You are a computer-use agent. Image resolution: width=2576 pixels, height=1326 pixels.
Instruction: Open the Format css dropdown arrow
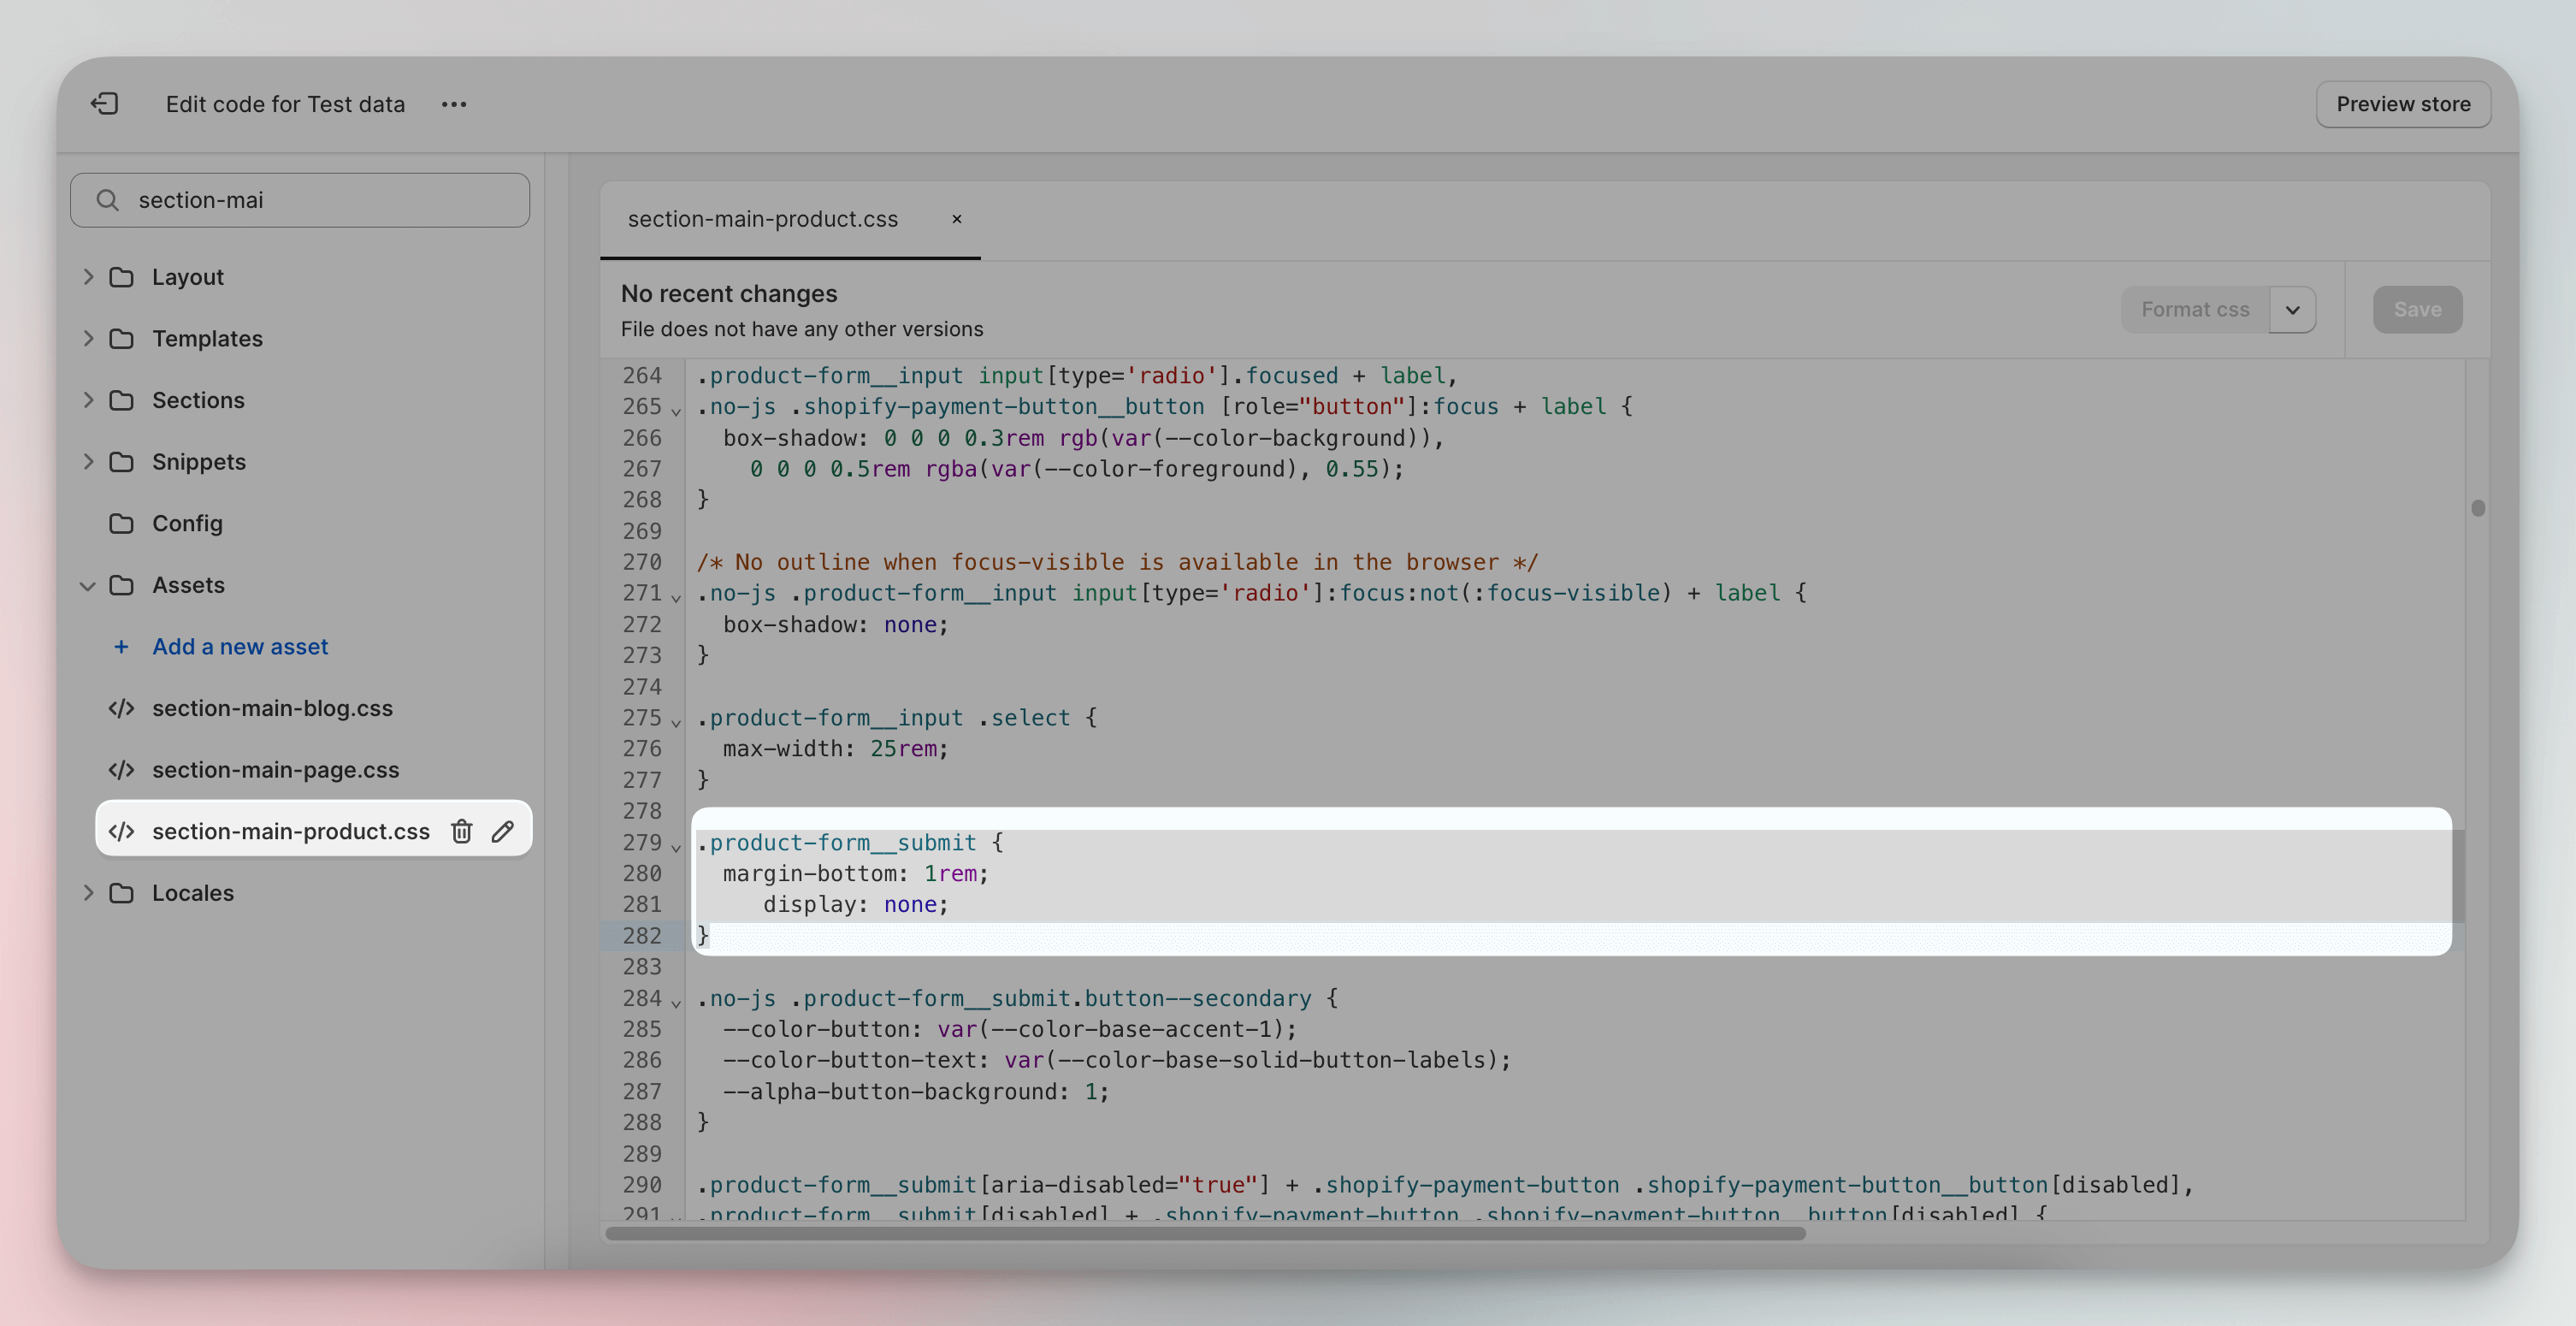(x=2293, y=310)
